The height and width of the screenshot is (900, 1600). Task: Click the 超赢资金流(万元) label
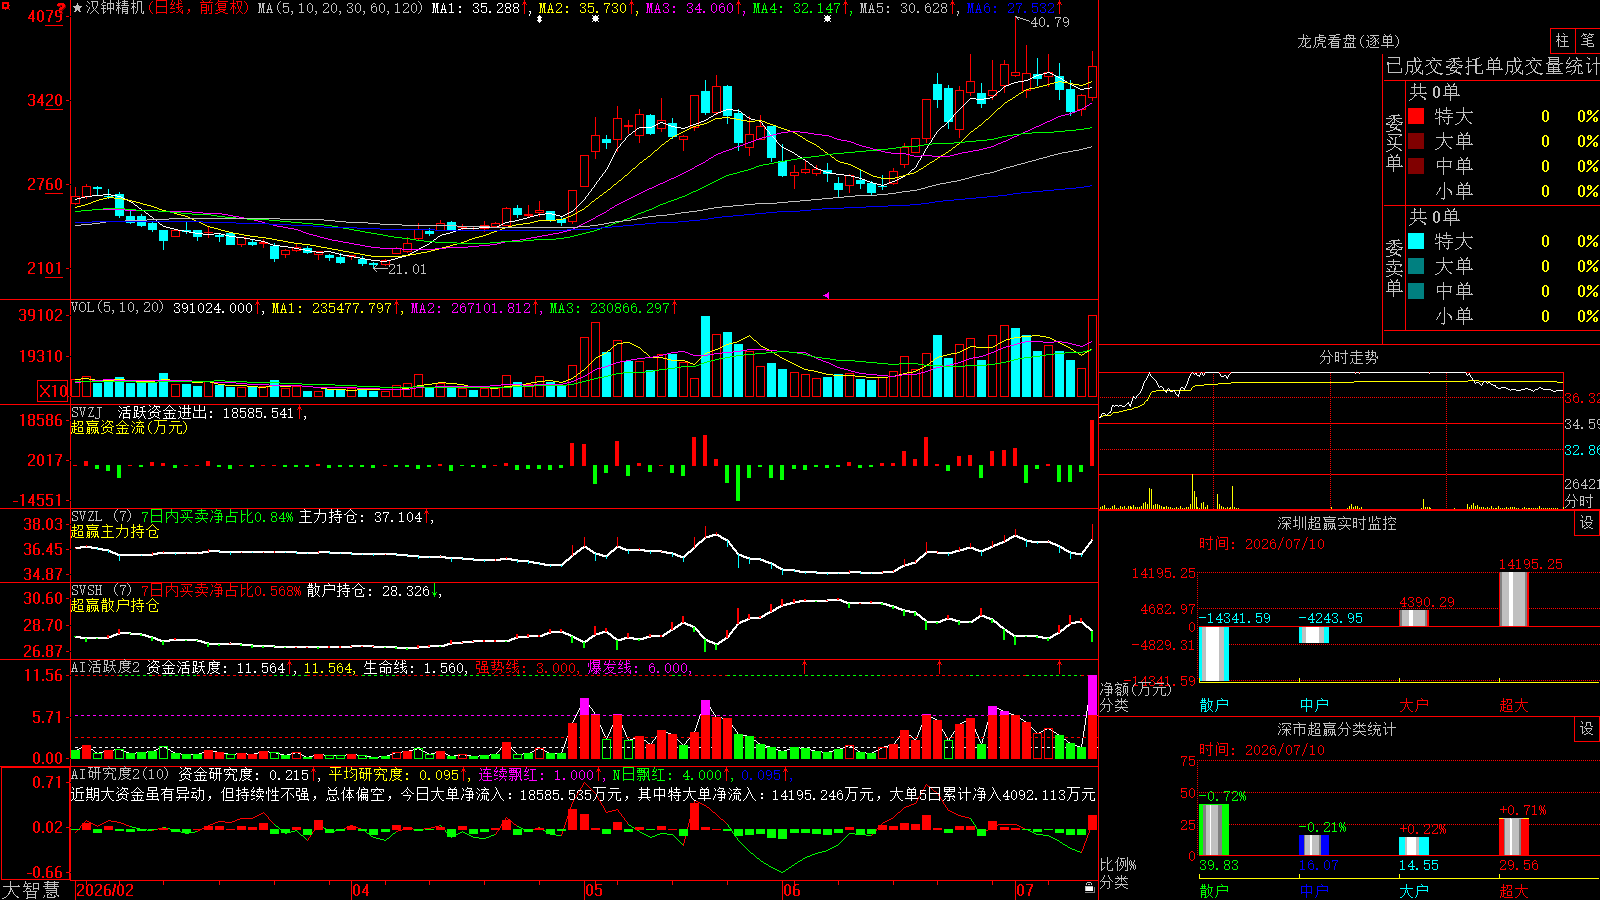pyautogui.click(x=129, y=428)
